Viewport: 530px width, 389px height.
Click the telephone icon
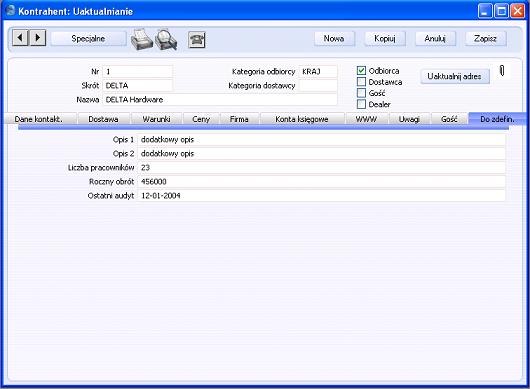pos(197,40)
